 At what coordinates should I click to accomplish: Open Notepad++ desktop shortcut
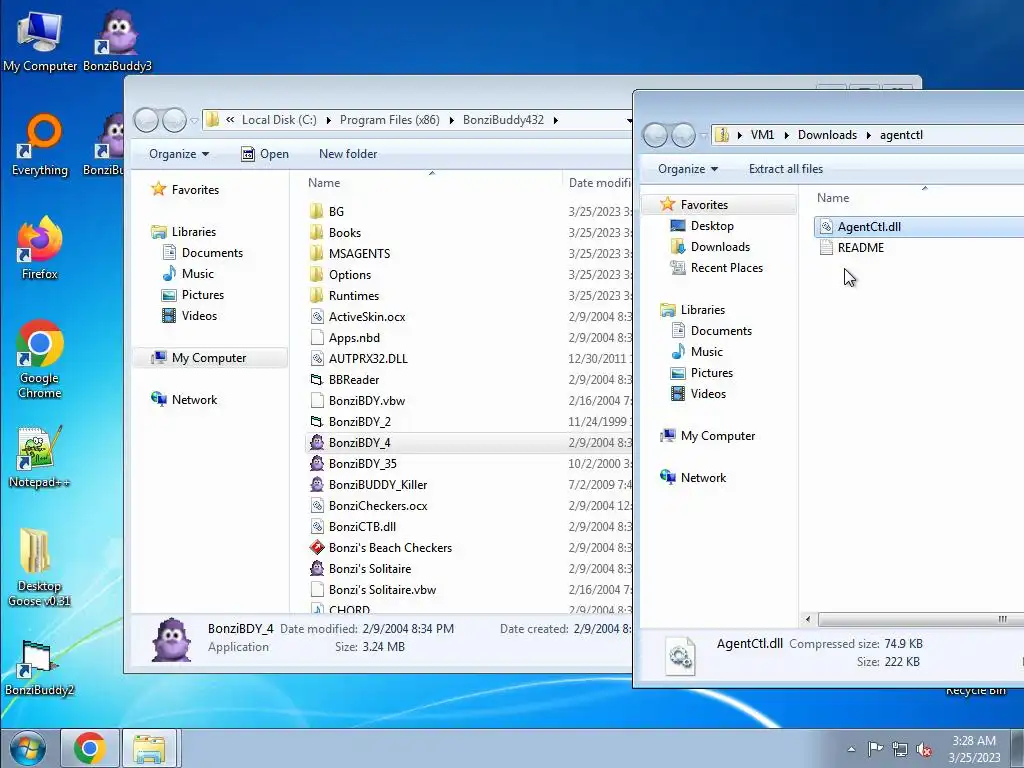[40, 457]
